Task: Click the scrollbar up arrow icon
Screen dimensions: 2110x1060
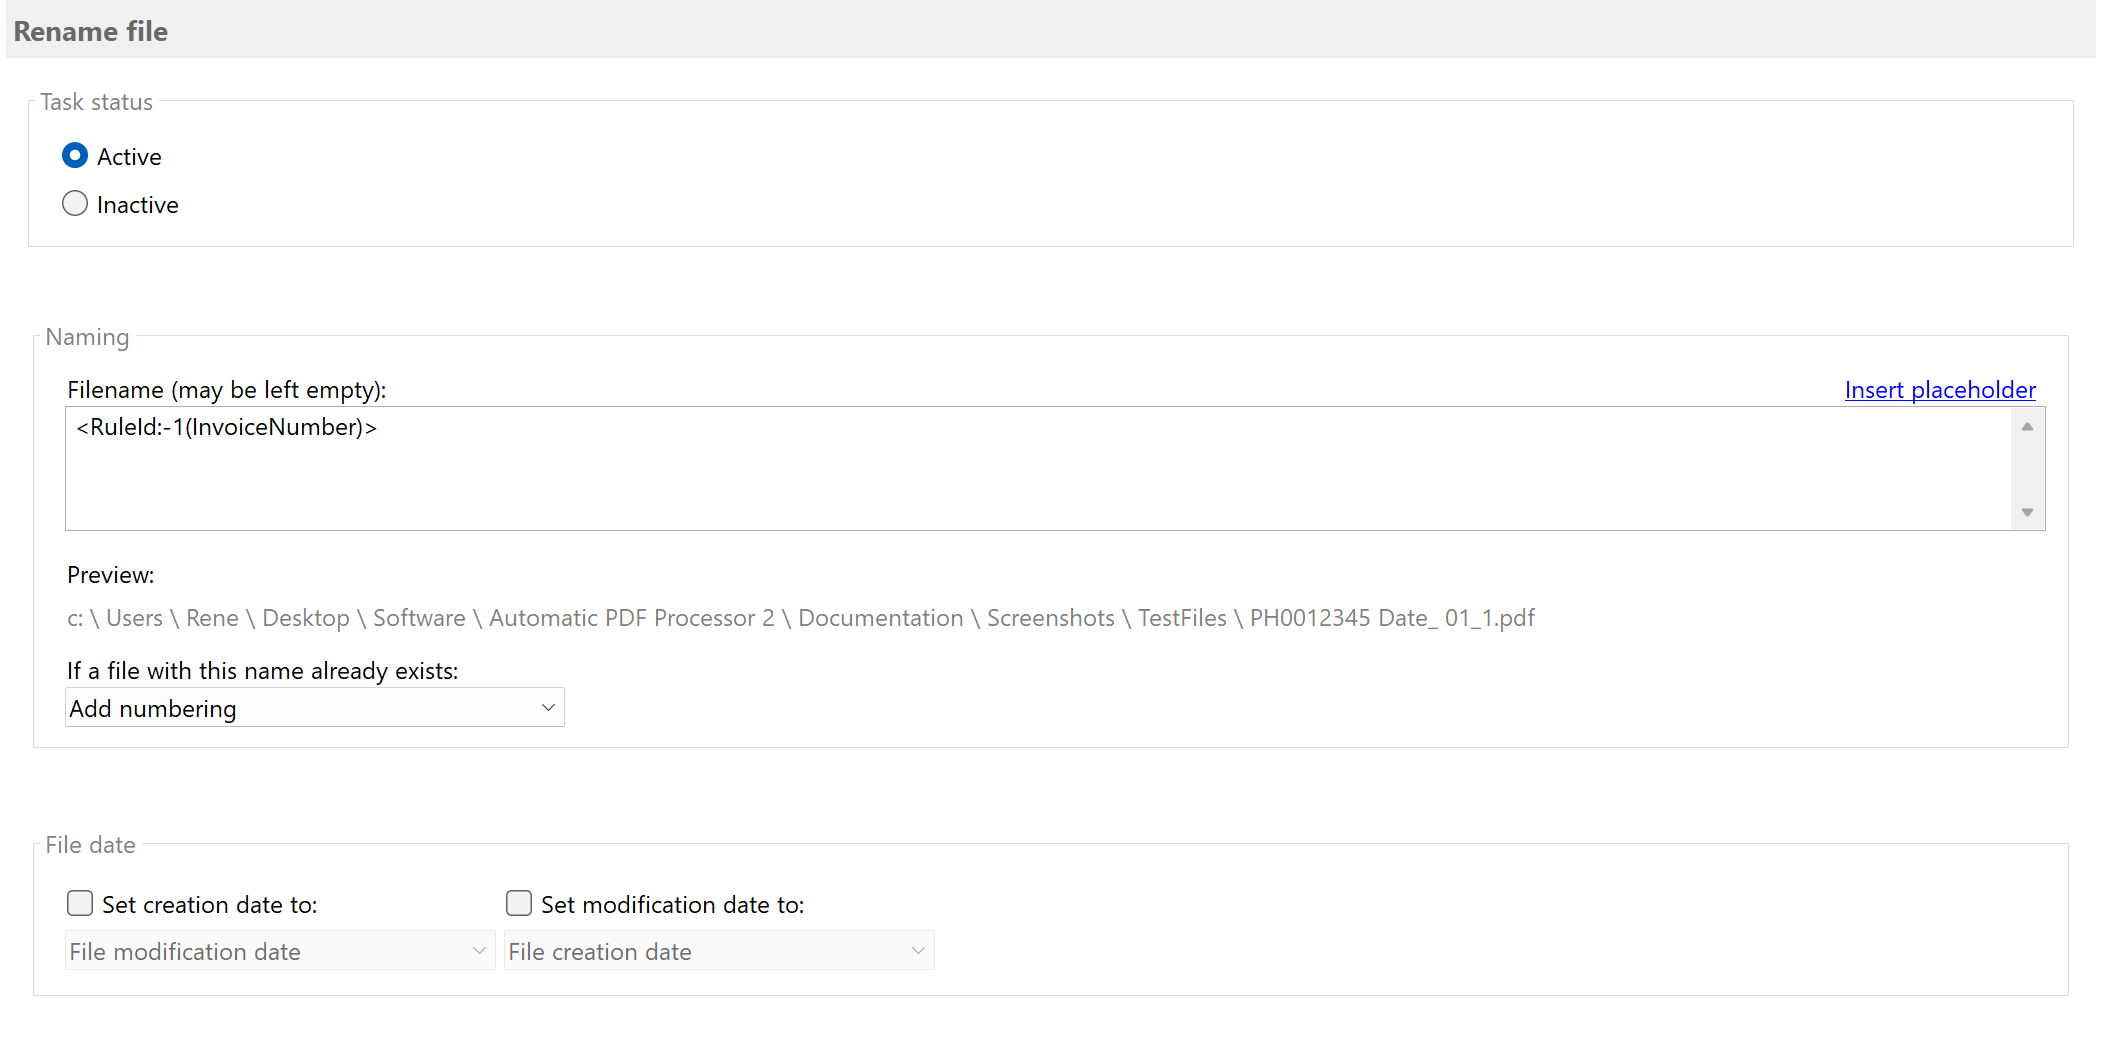Action: tap(2027, 426)
